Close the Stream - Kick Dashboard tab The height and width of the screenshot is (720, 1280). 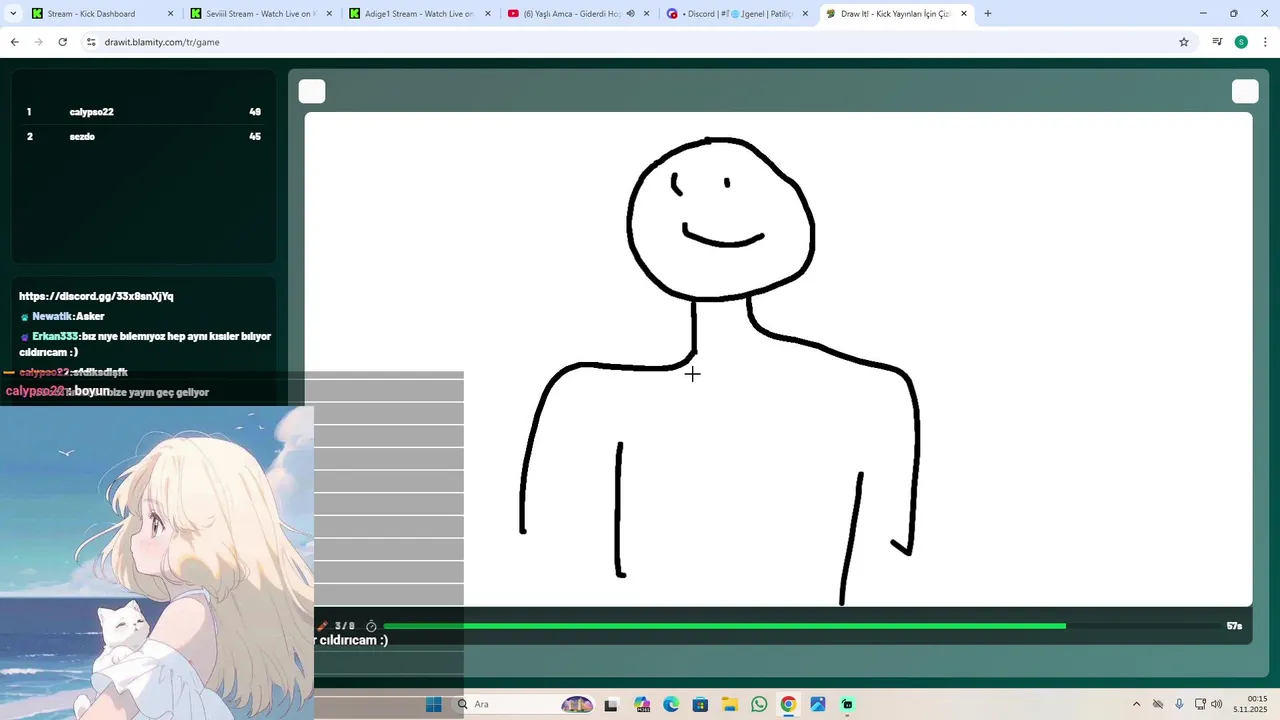click(170, 14)
